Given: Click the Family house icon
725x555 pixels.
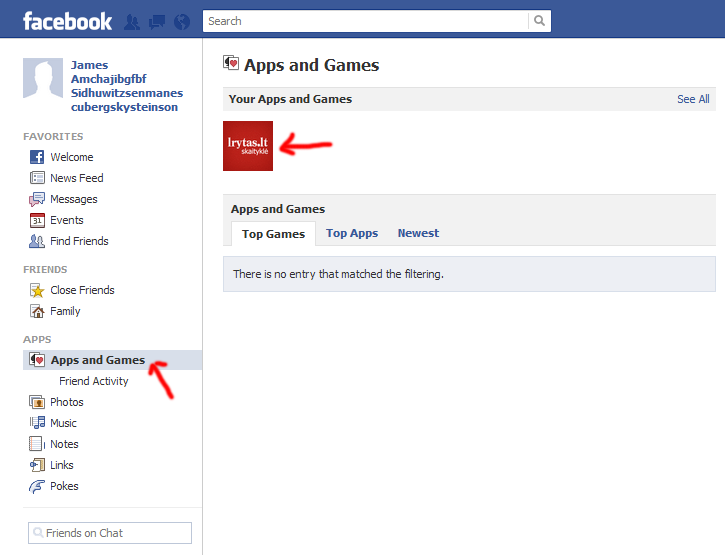Looking at the screenshot, I should (x=37, y=311).
